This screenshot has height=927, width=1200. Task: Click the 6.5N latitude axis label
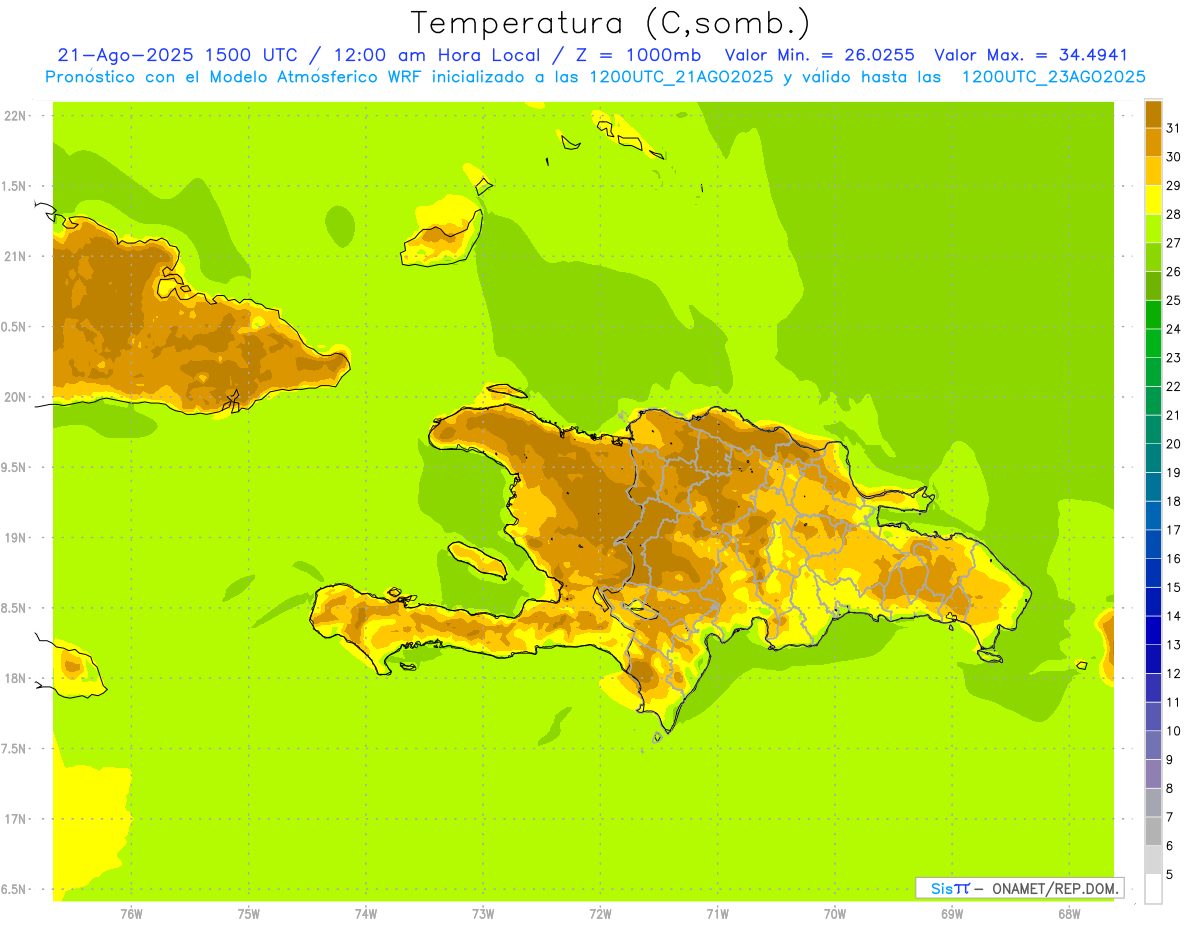(x=14, y=889)
